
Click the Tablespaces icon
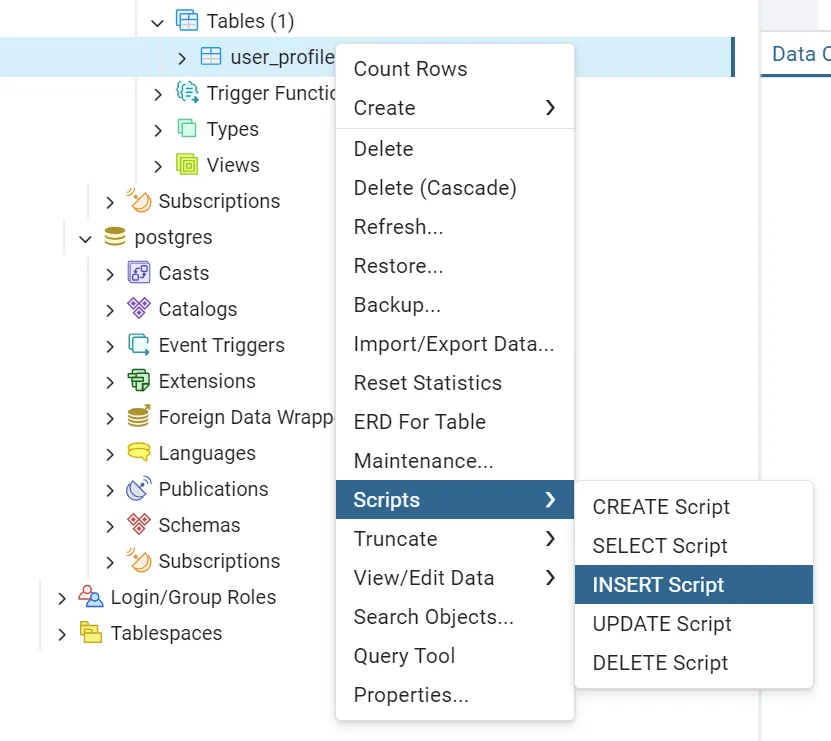91,632
